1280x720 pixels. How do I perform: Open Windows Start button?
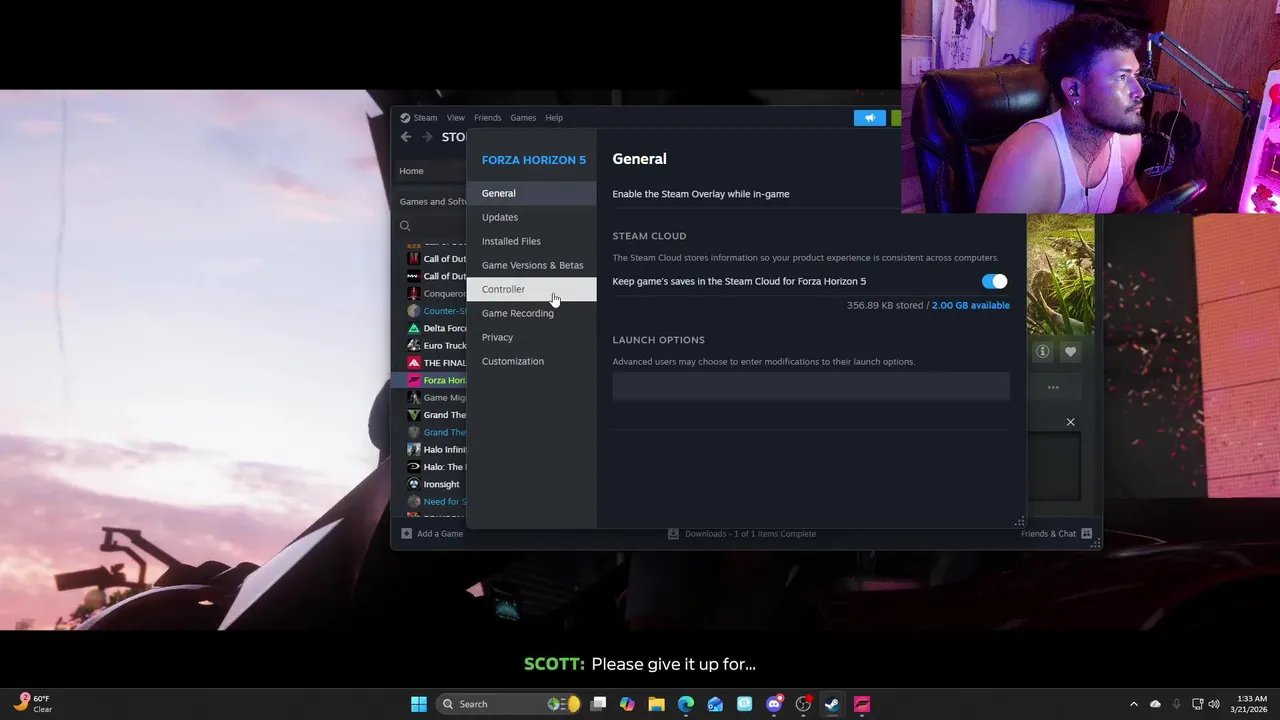(419, 704)
